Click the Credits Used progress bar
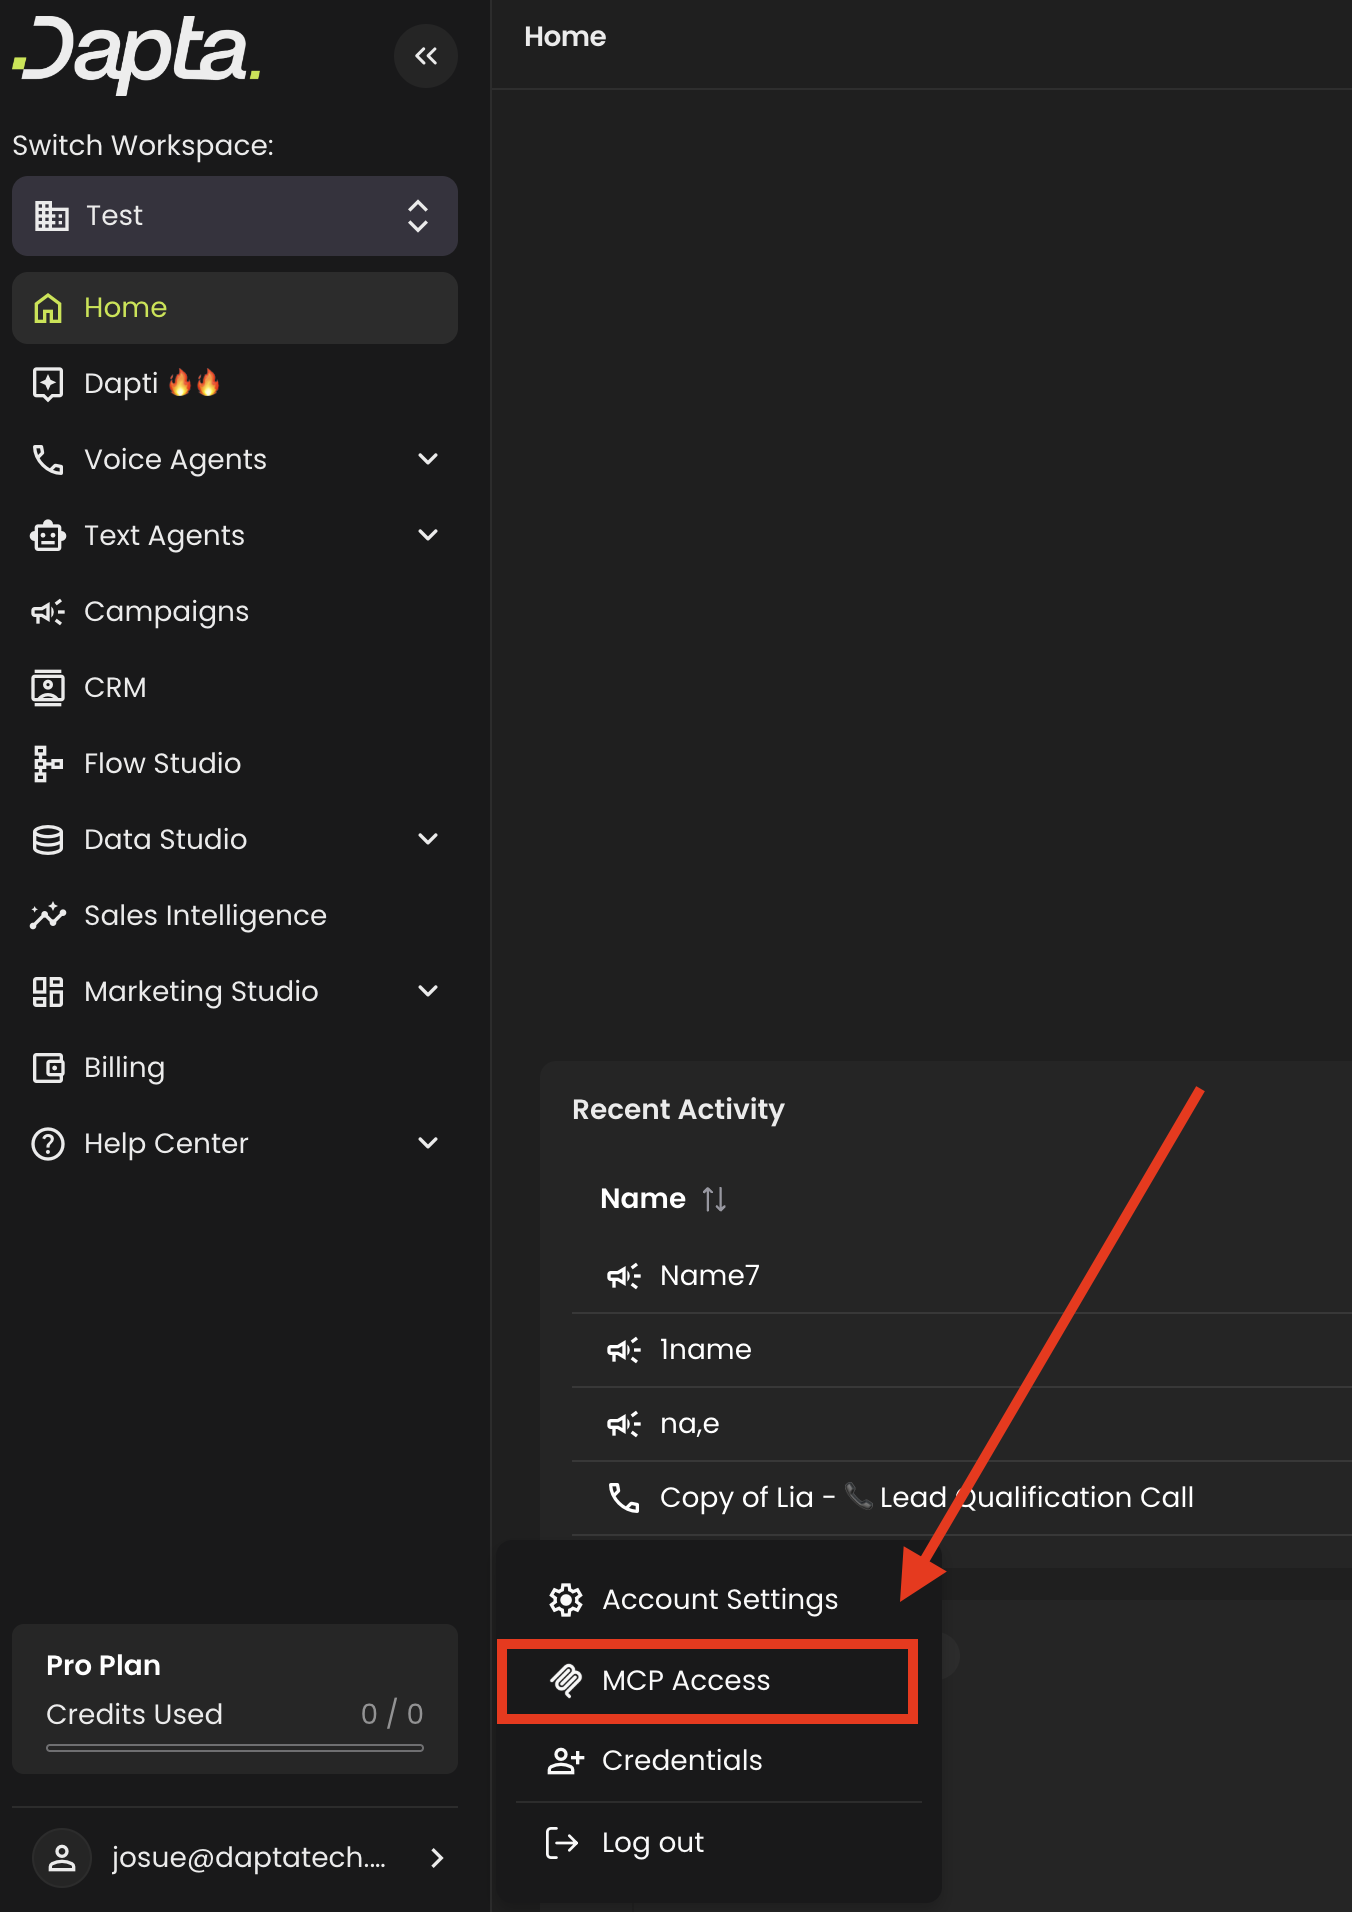Image resolution: width=1352 pixels, height=1912 pixels. click(235, 1748)
